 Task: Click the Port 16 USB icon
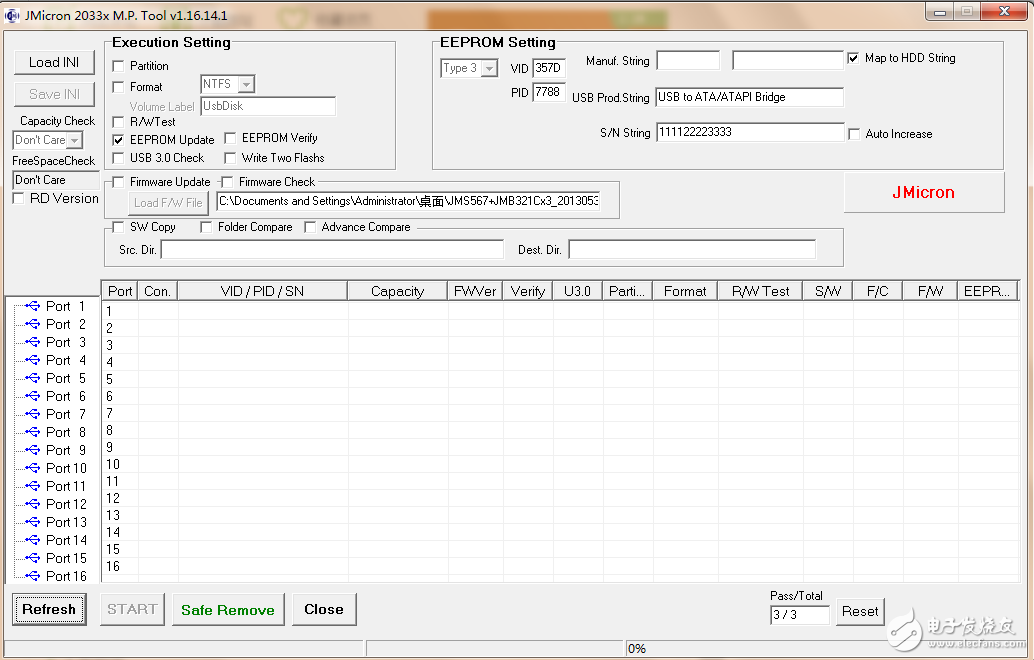click(33, 576)
